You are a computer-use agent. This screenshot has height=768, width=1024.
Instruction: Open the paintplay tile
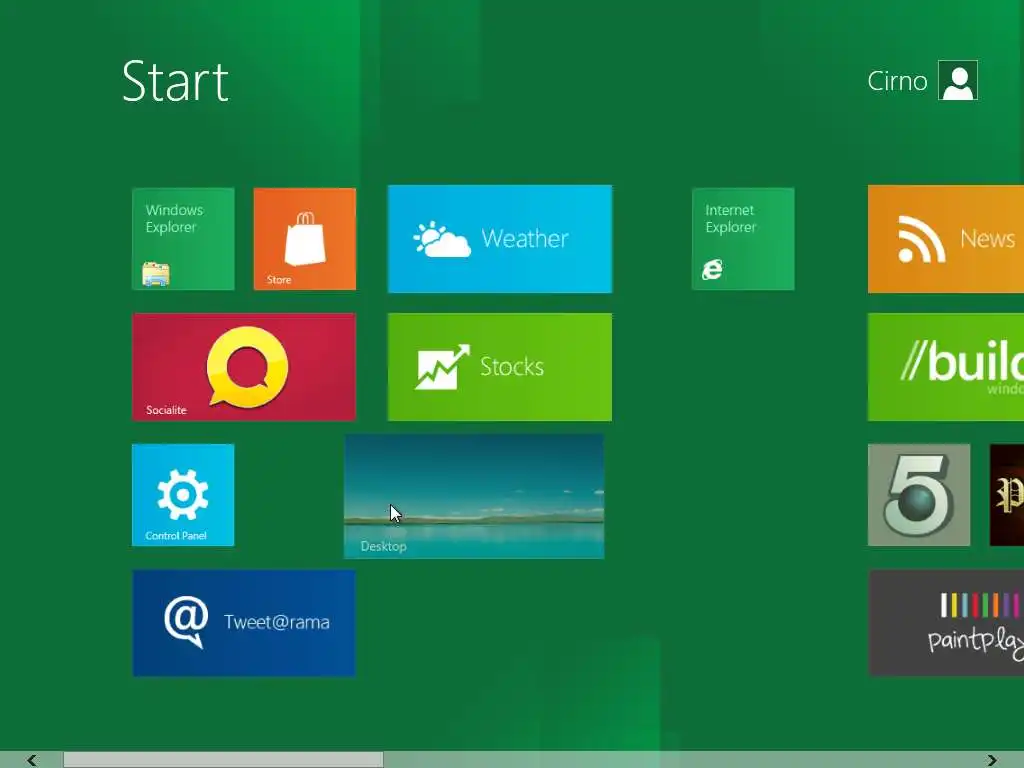click(946, 623)
